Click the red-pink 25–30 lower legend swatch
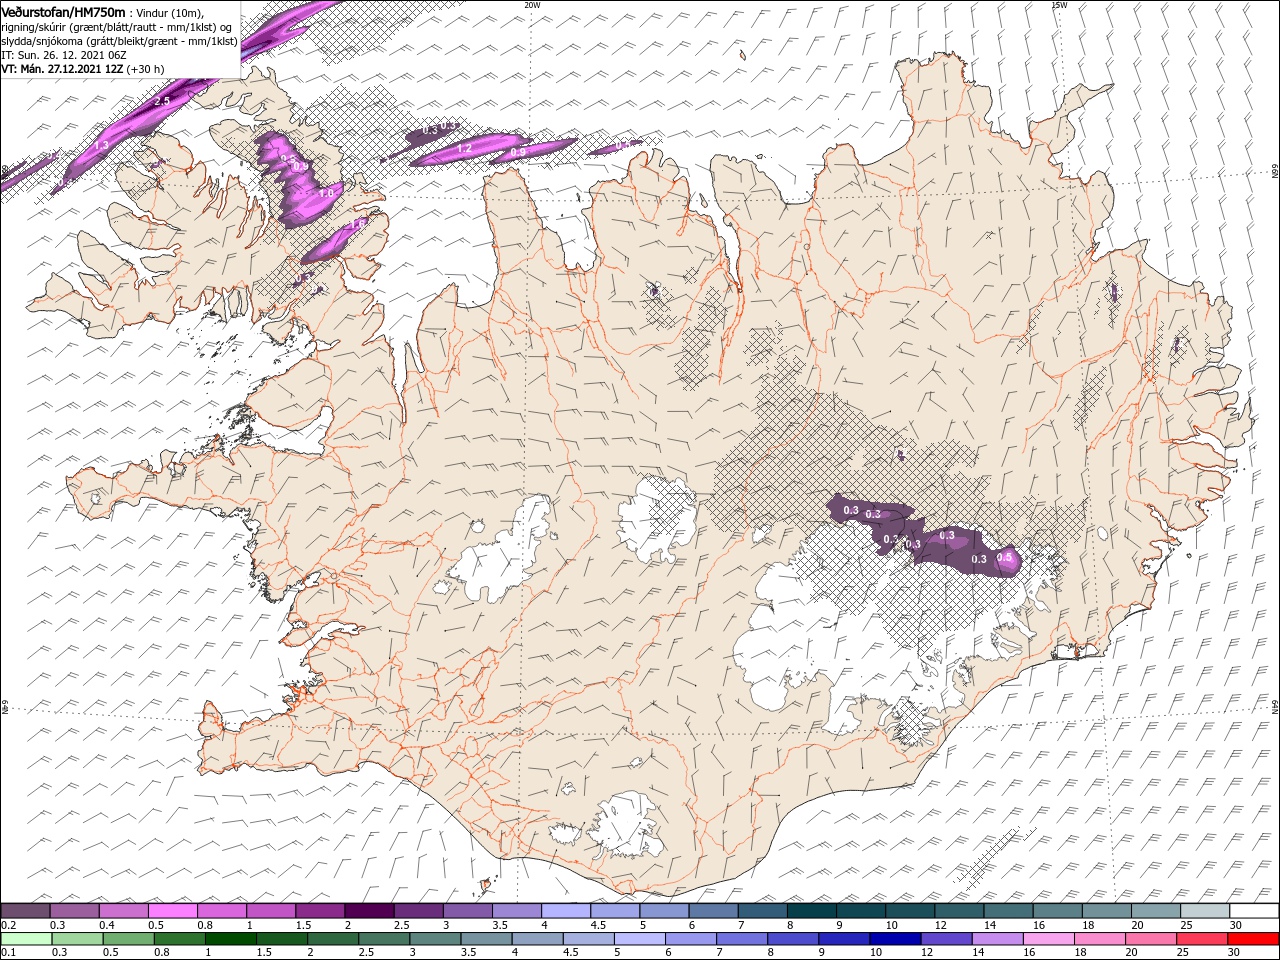 pos(1201,938)
